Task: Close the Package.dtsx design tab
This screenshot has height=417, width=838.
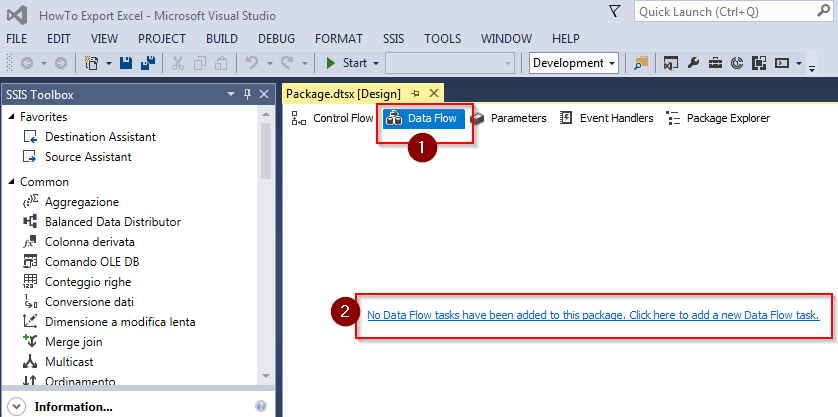Action: coord(434,94)
